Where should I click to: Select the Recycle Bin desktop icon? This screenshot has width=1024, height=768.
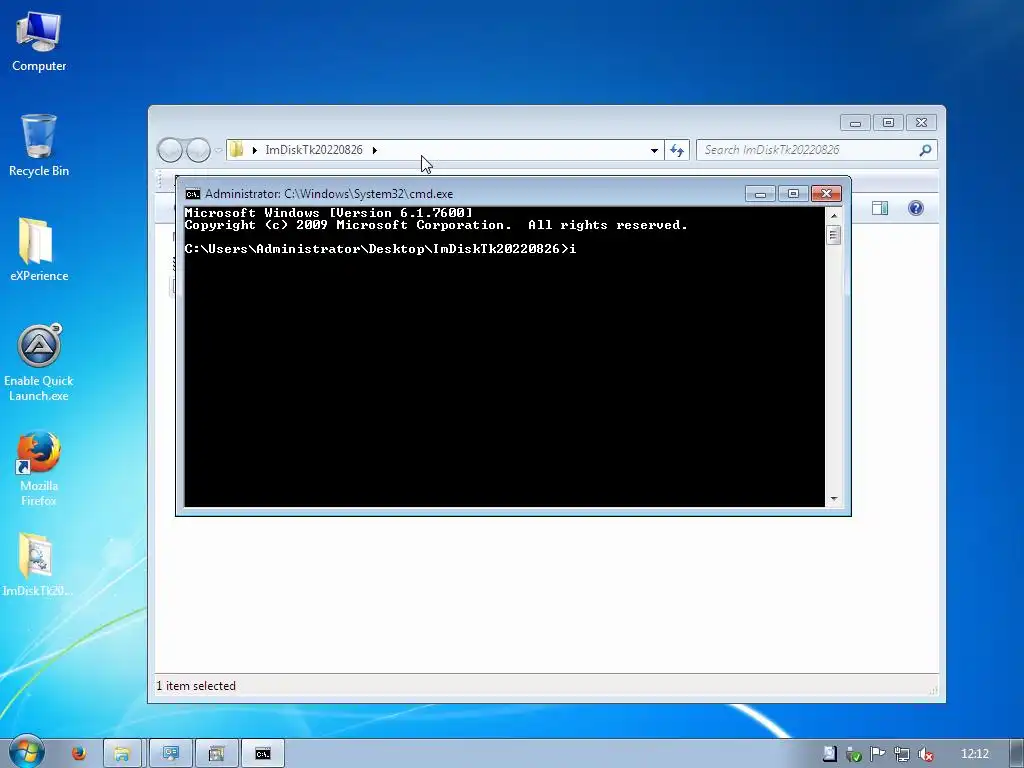[x=39, y=145]
